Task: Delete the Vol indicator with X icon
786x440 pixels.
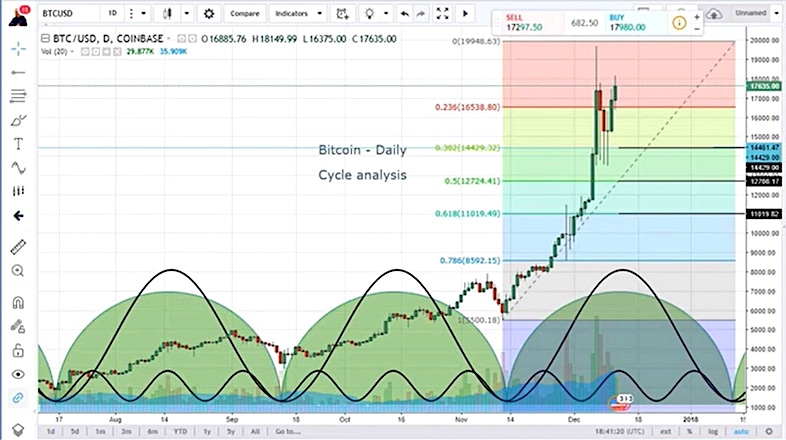Action: (x=117, y=52)
